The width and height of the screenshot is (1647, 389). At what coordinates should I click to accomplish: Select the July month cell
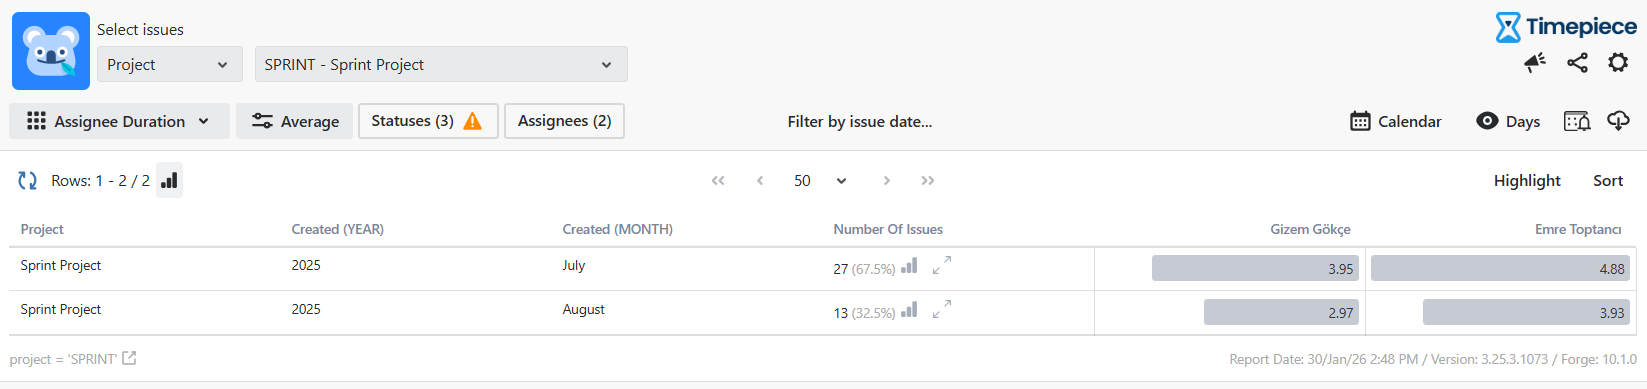point(574,265)
